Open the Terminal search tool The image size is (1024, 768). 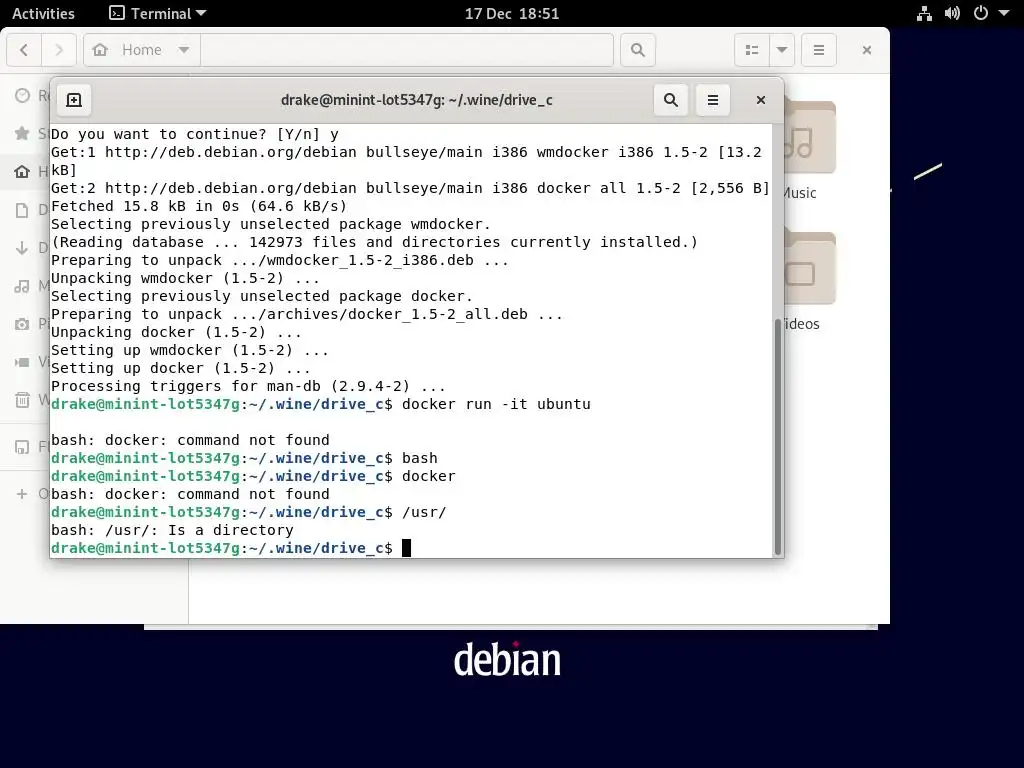671,100
